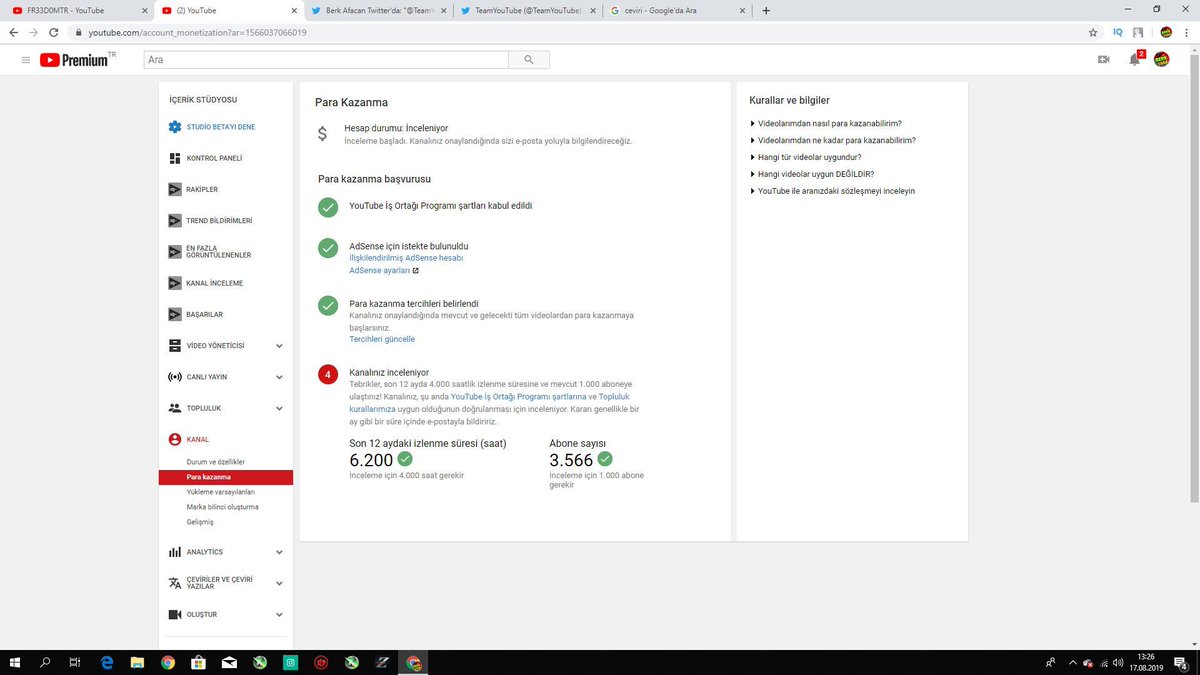The height and width of the screenshot is (675, 1200).
Task: Click Tercihleri güncelle link
Action: 382,339
